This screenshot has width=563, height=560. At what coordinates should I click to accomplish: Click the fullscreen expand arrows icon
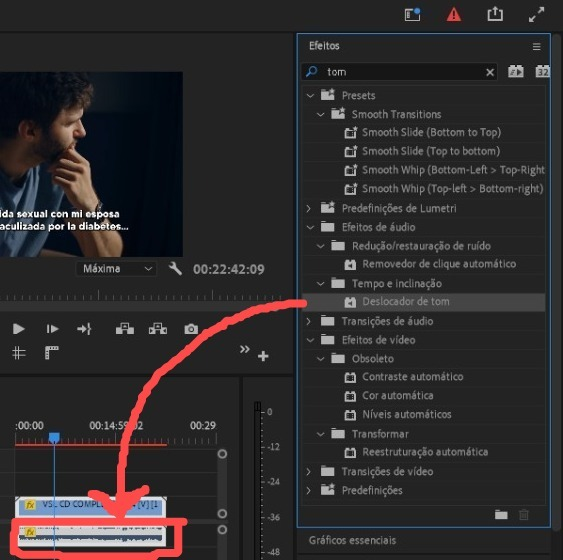[536, 15]
